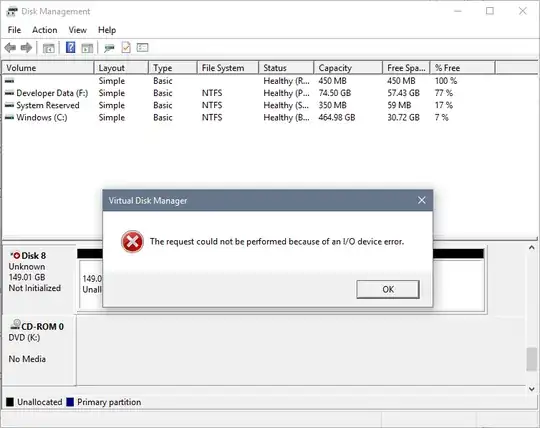Click the Windows (C:) volume icon
This screenshot has height=428, width=540.
[x=10, y=117]
